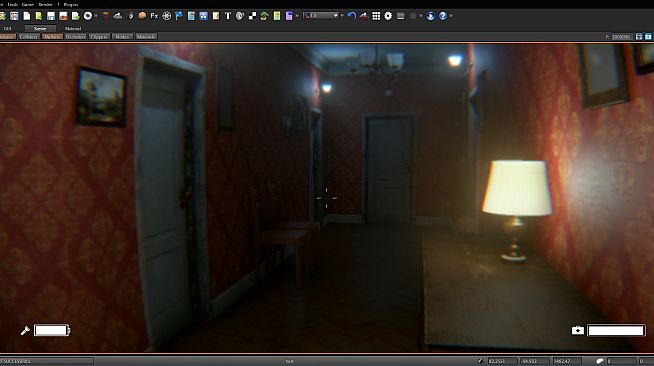Click the terrain landscape icon
The width and height of the screenshot is (654, 366).
coord(118,16)
